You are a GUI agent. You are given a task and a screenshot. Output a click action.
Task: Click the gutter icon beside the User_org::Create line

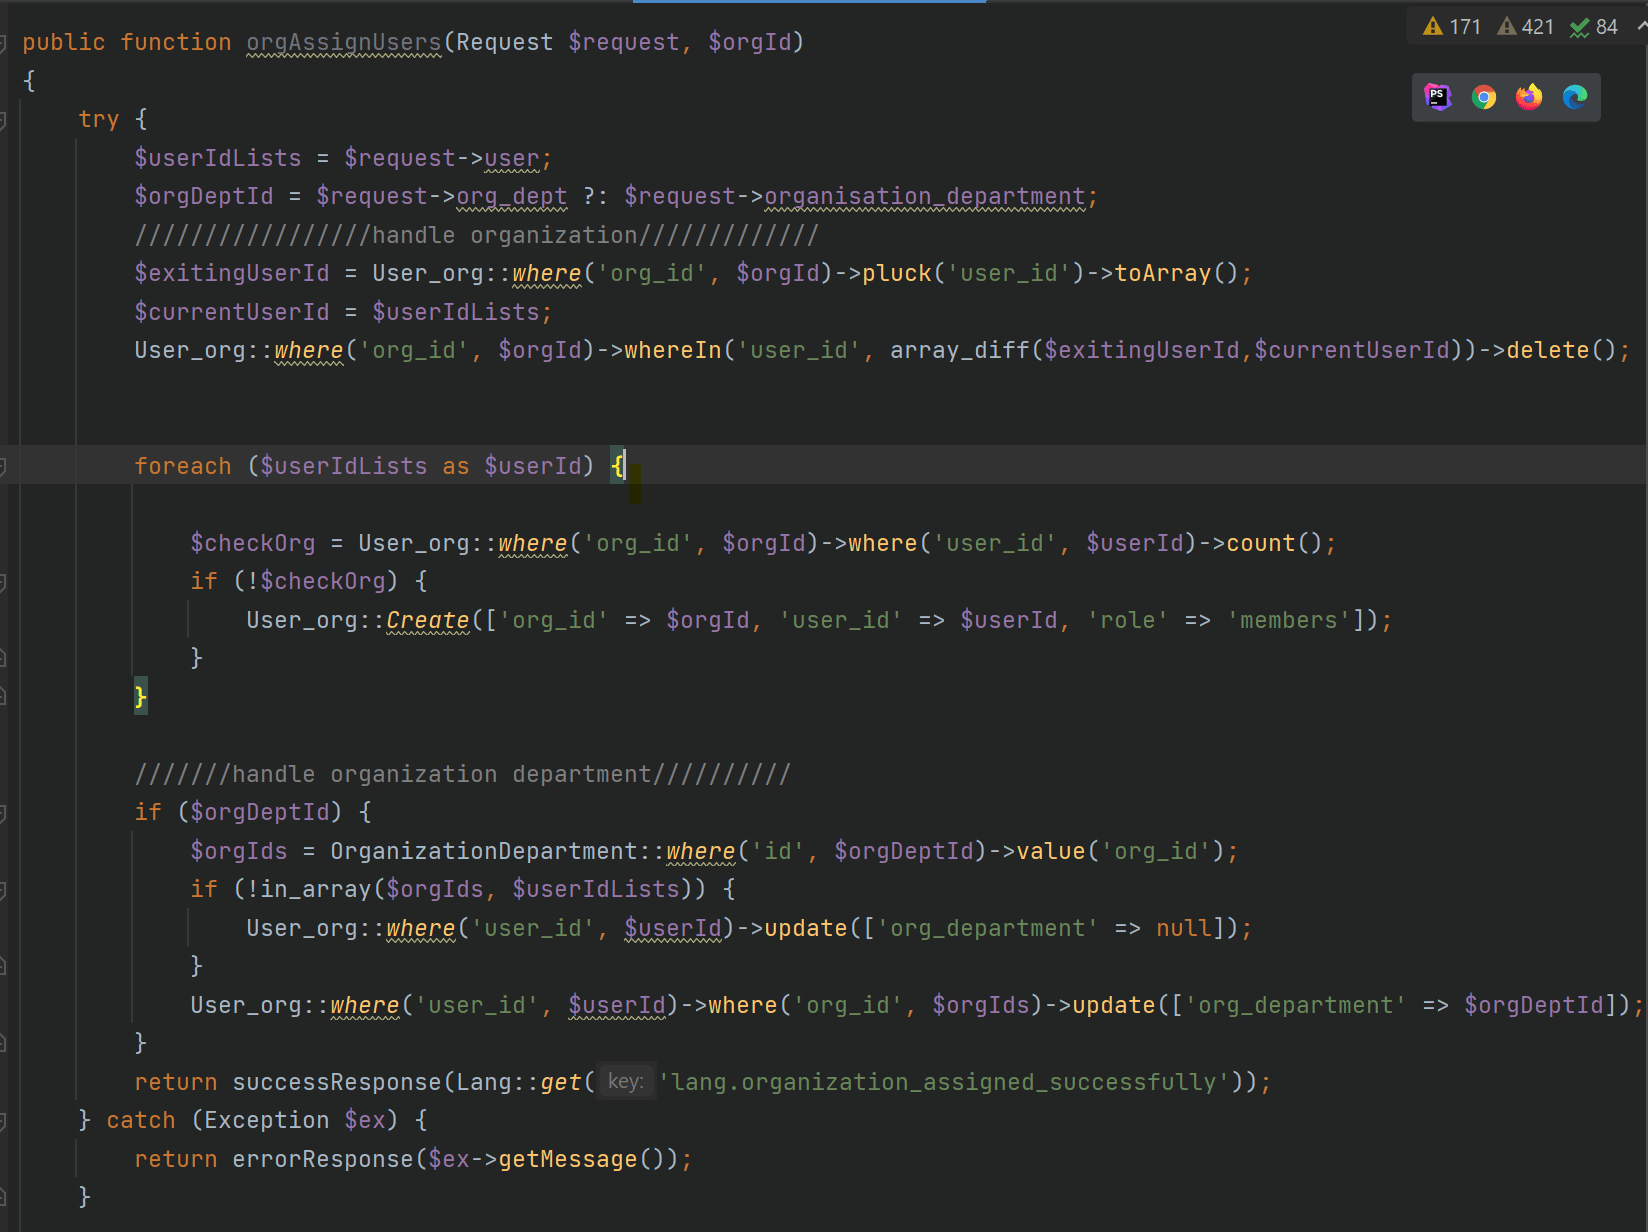tap(4, 619)
